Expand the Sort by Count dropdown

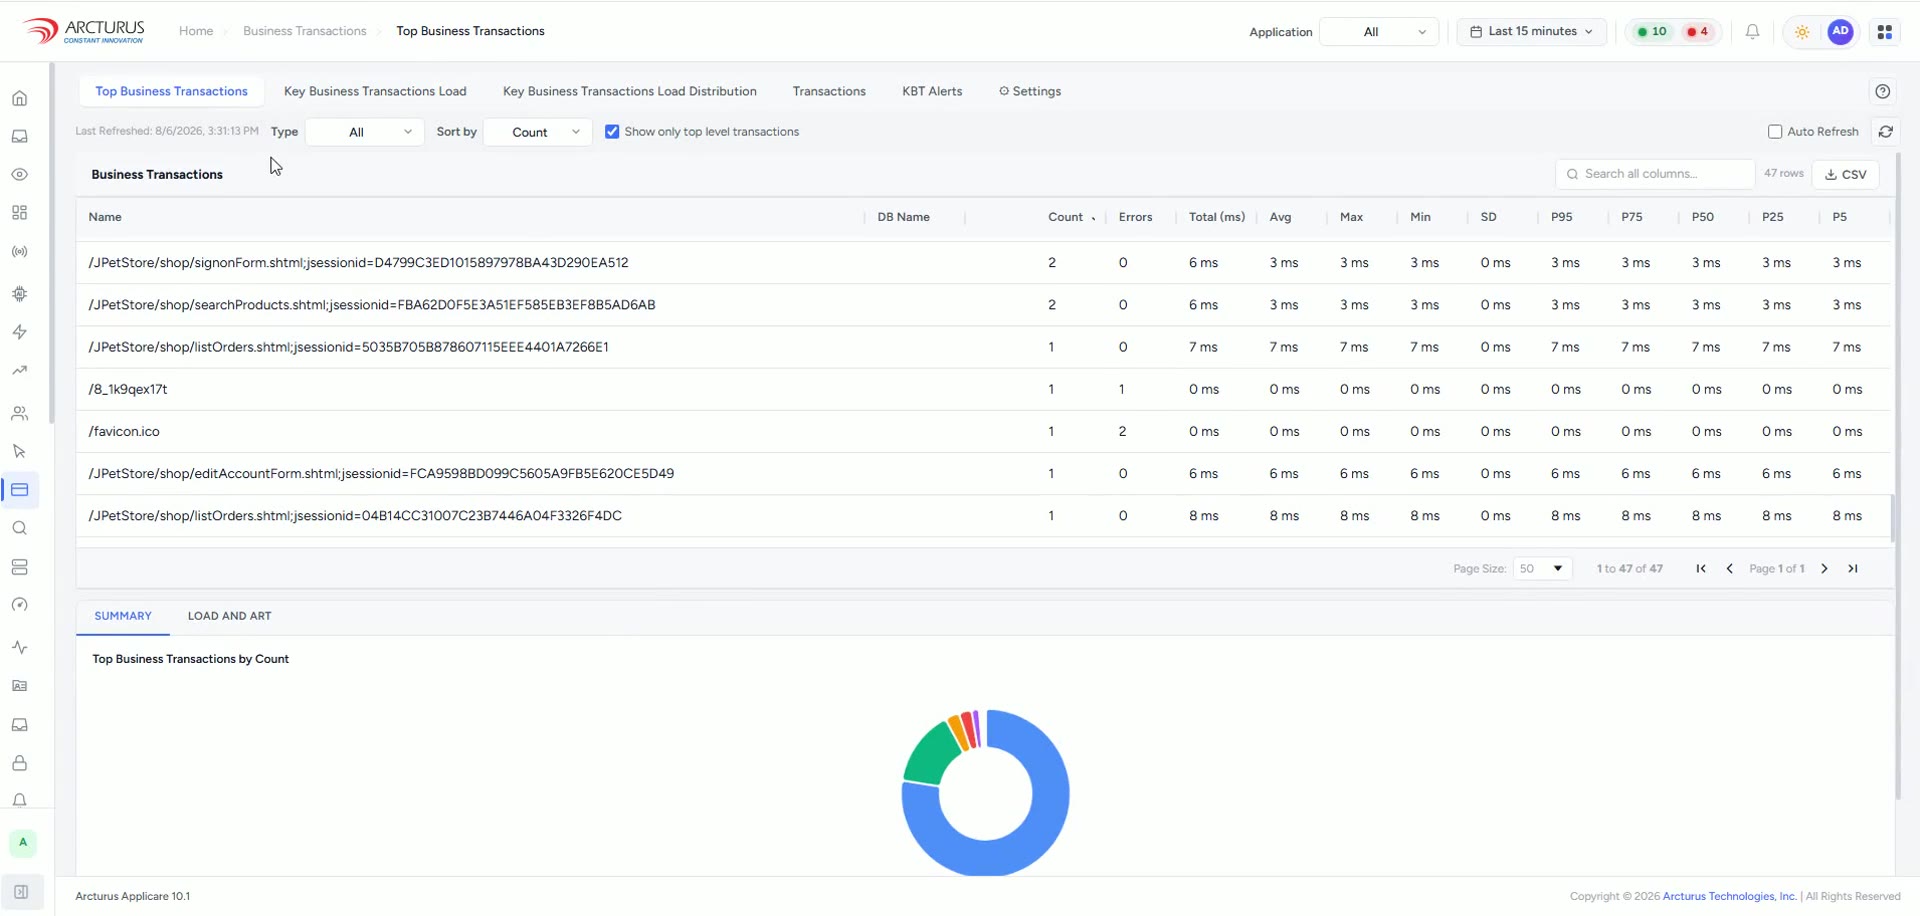pyautogui.click(x=538, y=132)
